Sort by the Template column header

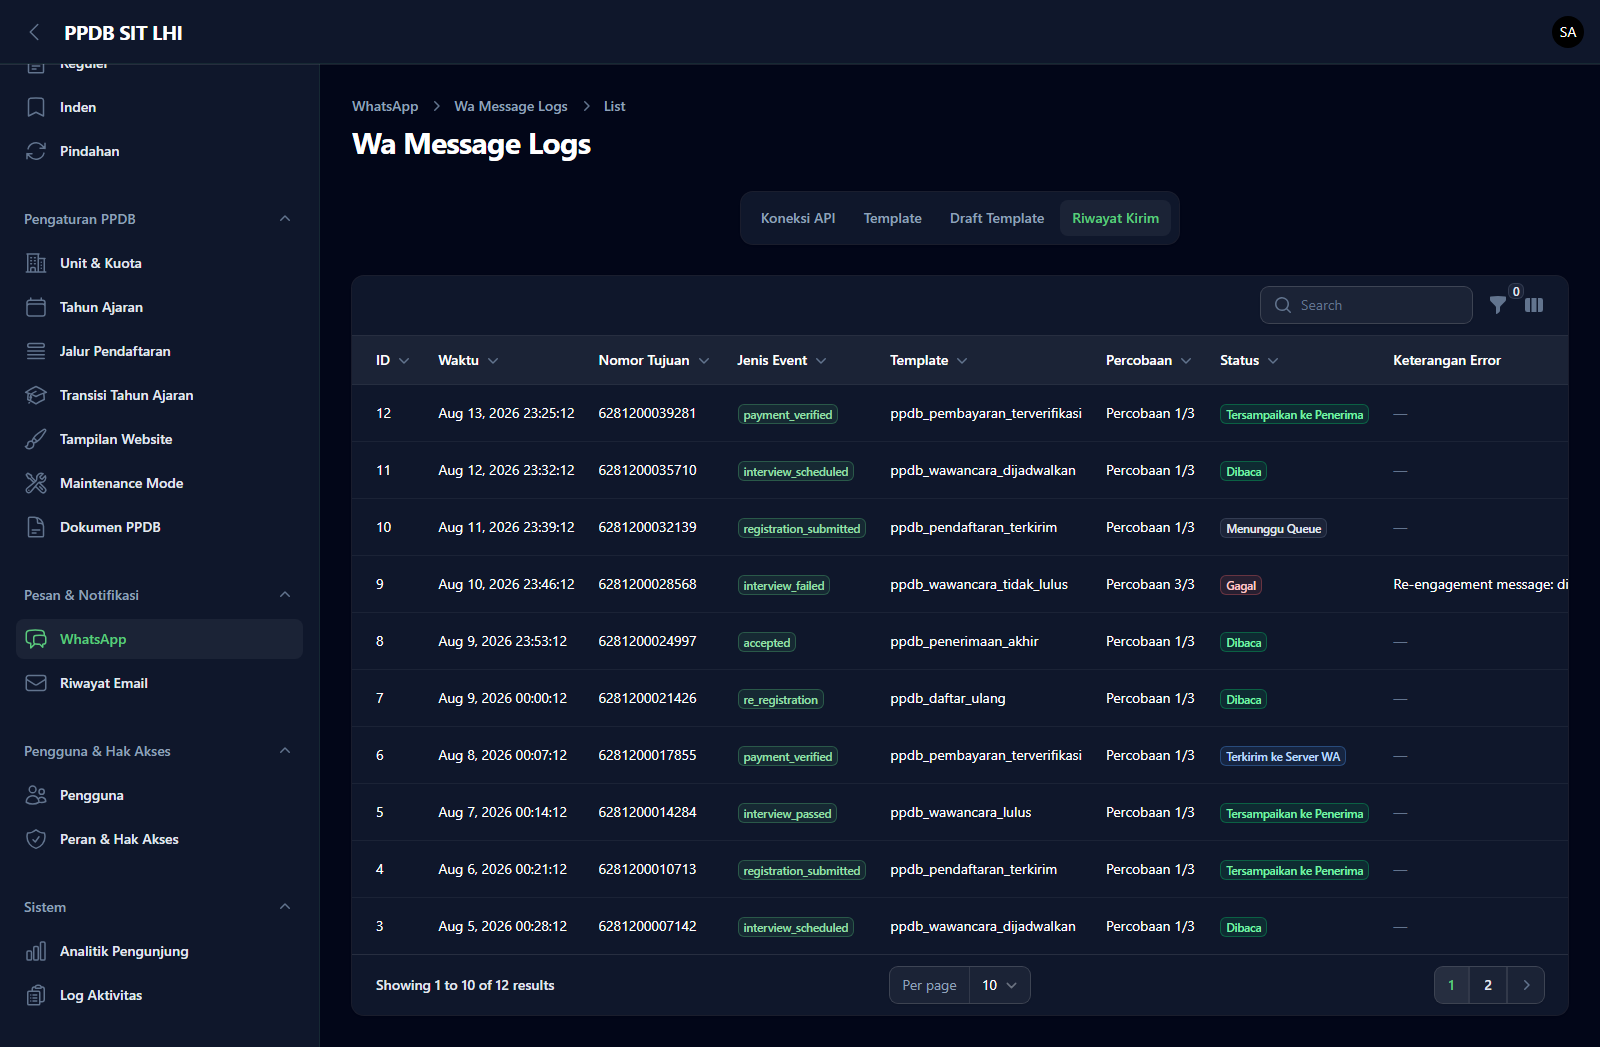coord(929,360)
